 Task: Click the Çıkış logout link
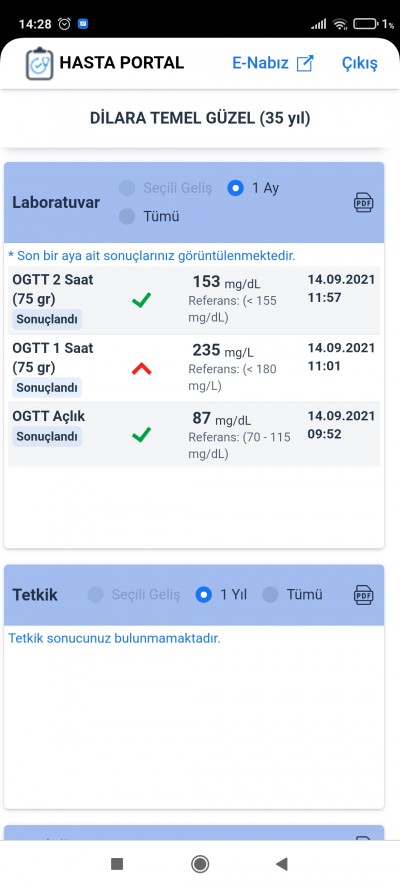coord(359,63)
